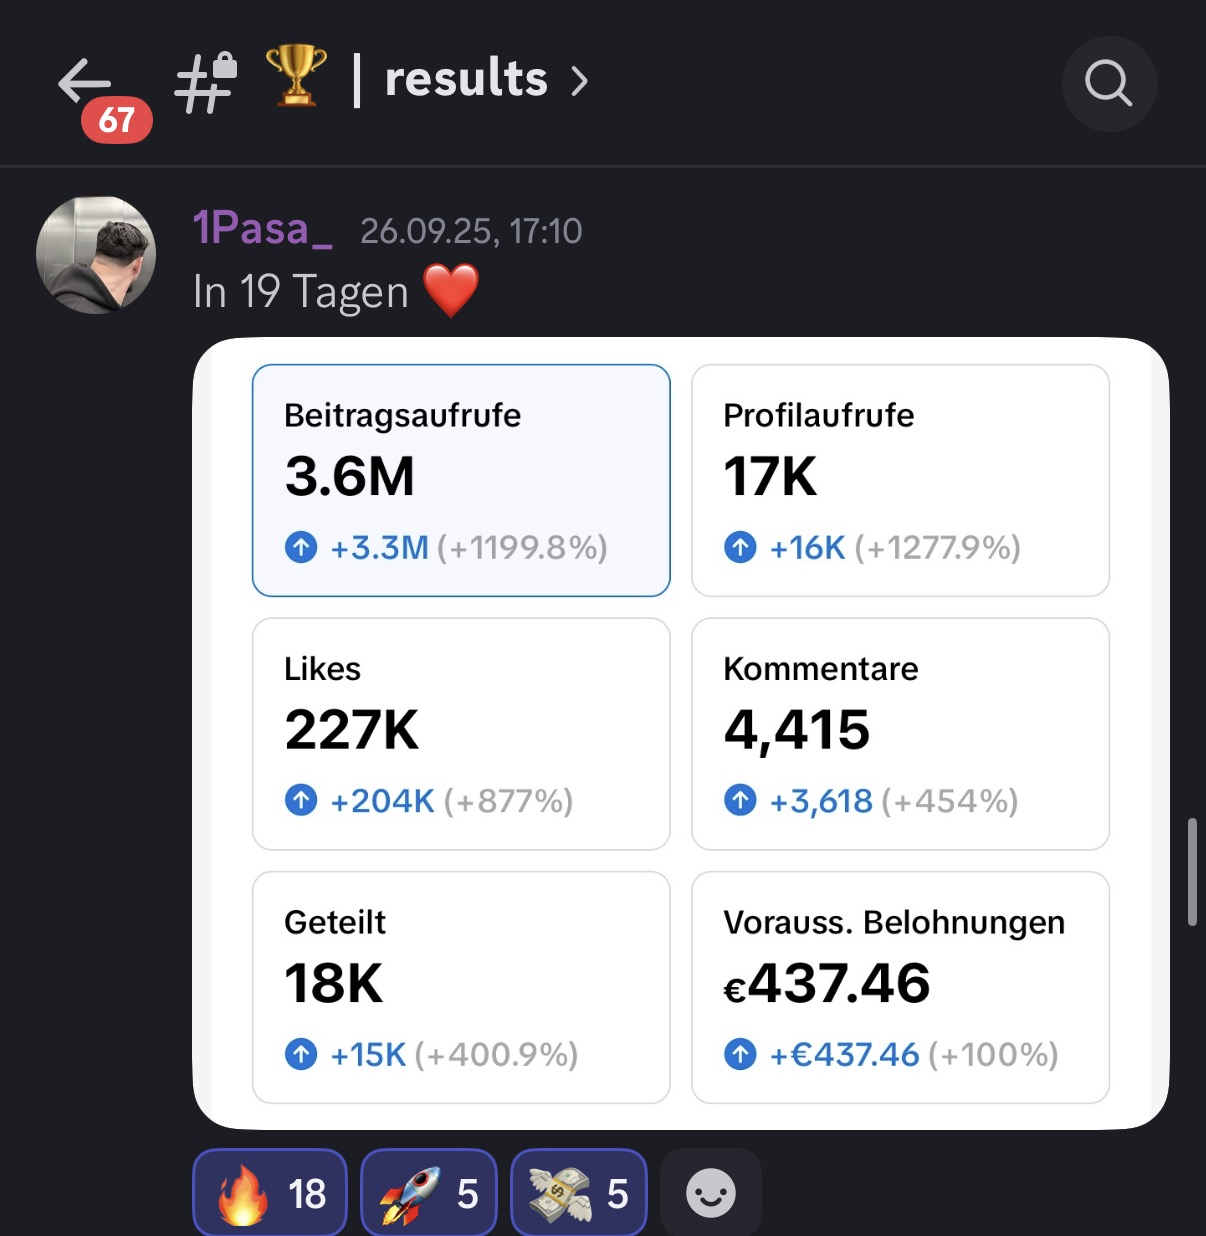The image size is (1206, 1236).
Task: Tap the locked channel hash icon
Action: (205, 82)
